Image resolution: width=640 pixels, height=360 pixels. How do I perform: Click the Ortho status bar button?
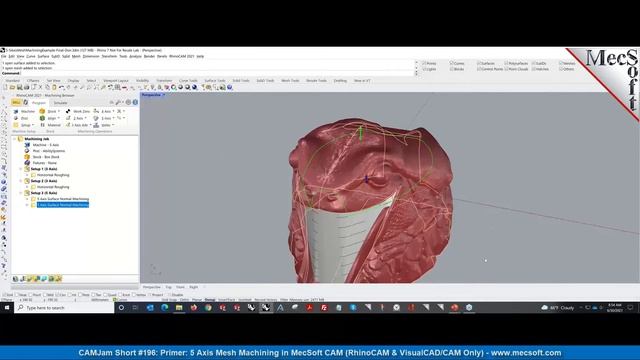(x=184, y=300)
